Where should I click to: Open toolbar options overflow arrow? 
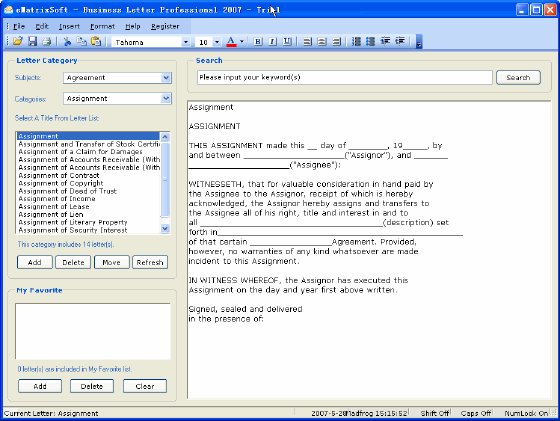[x=419, y=42]
